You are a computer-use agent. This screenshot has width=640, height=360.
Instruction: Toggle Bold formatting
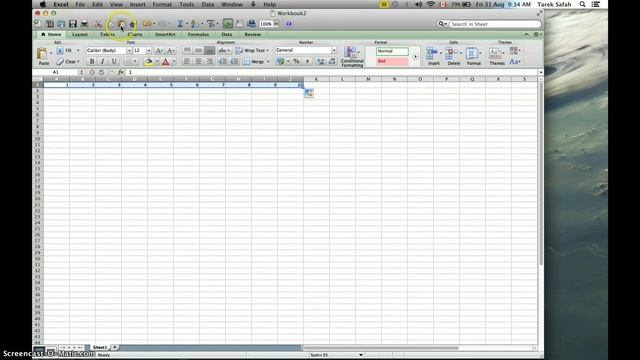coord(92,62)
